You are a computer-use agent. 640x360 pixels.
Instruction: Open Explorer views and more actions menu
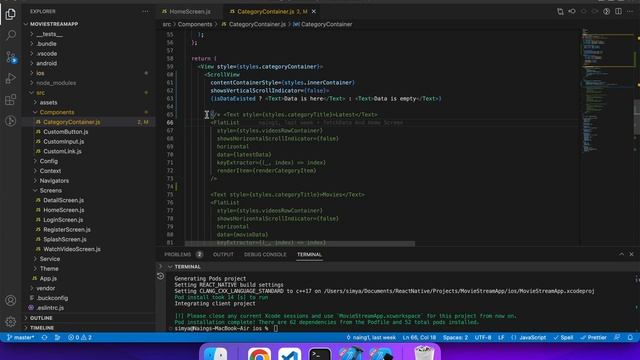pos(145,11)
